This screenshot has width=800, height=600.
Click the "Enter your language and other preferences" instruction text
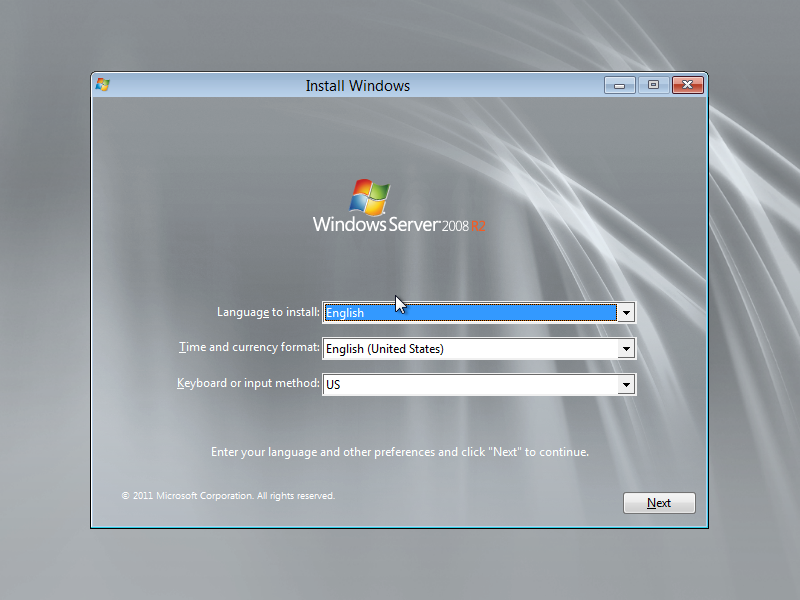click(400, 452)
